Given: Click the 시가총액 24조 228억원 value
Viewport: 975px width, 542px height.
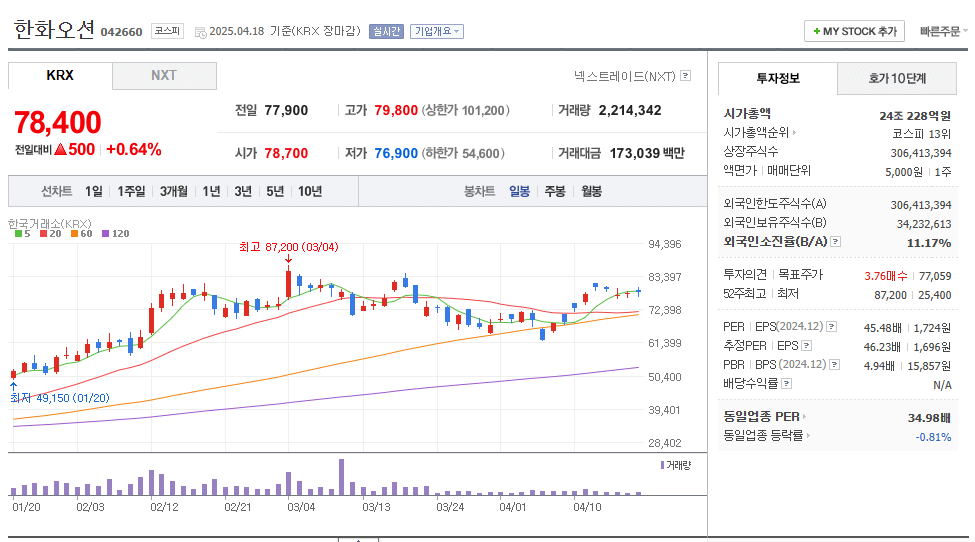Looking at the screenshot, I should pos(915,116).
